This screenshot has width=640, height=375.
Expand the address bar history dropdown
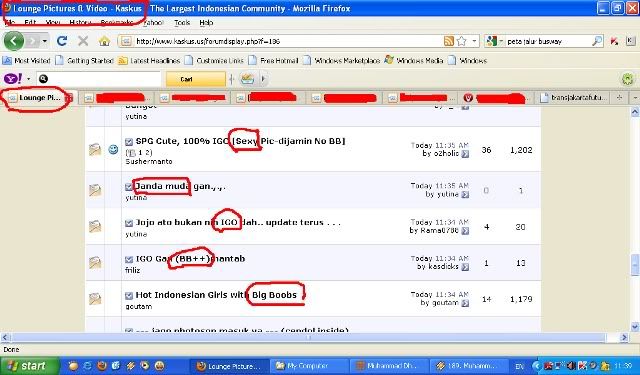[474, 41]
